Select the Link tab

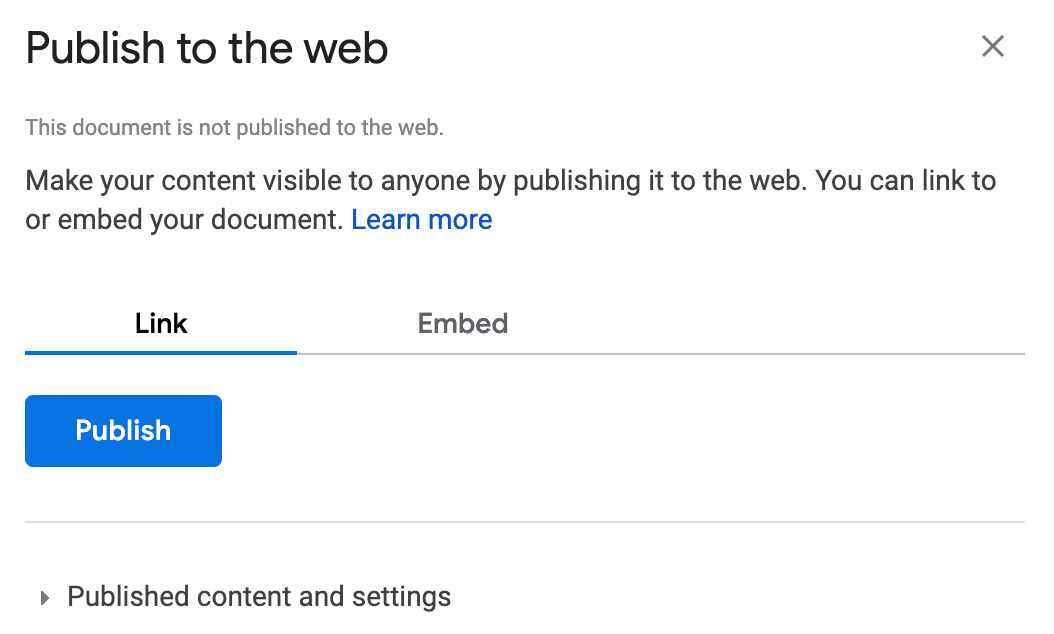[161, 324]
